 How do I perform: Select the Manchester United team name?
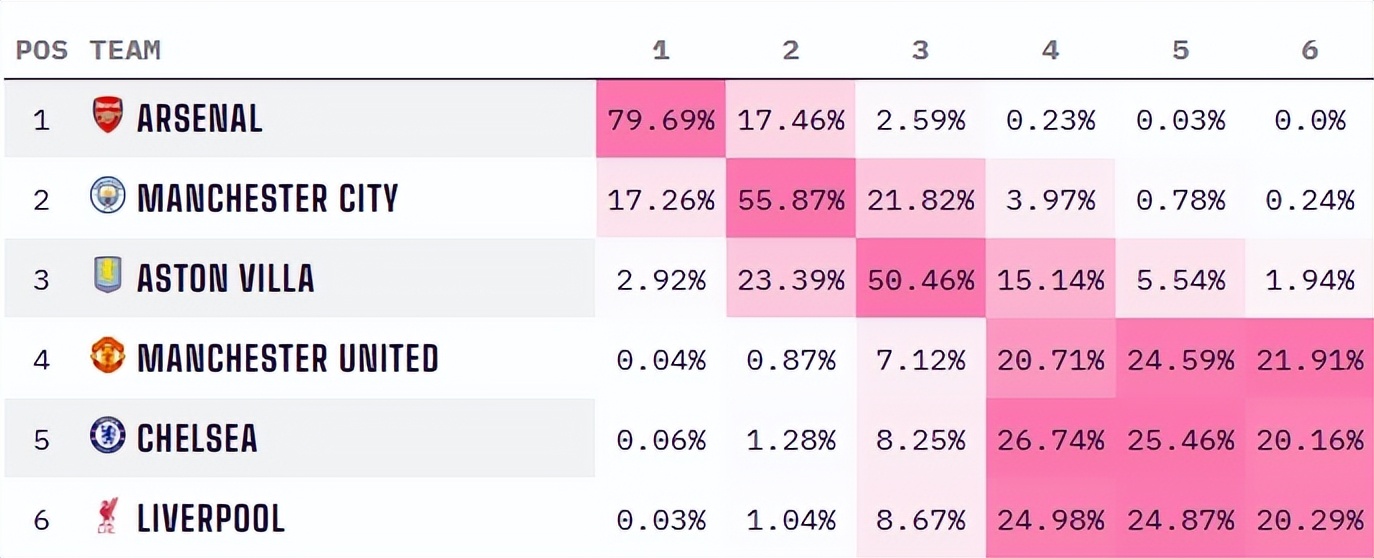pos(287,358)
